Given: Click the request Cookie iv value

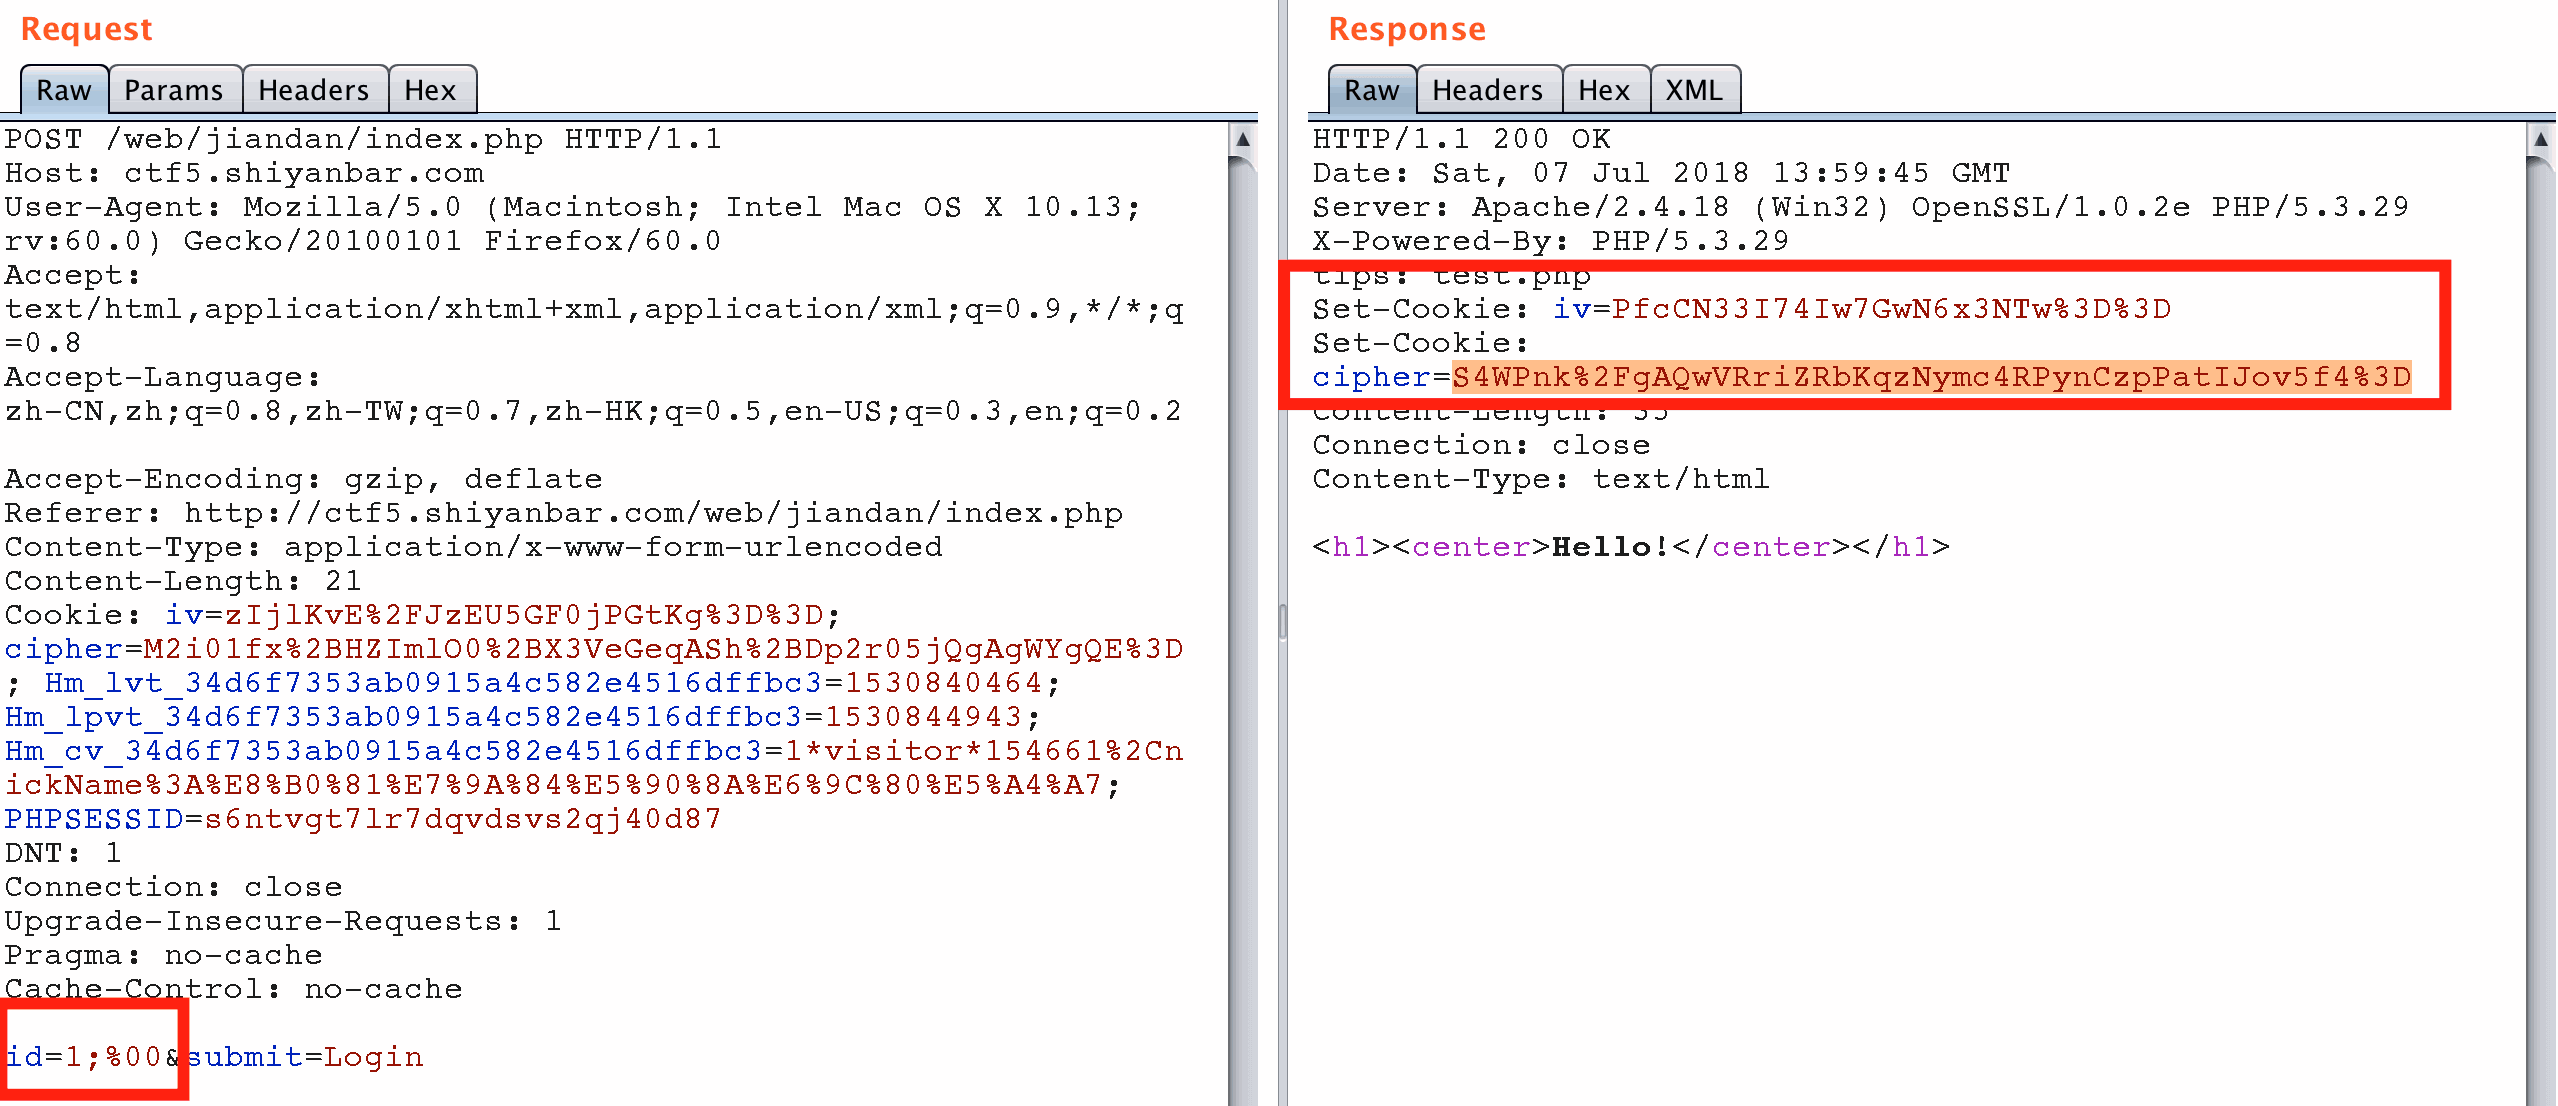Looking at the screenshot, I should pos(524,615).
